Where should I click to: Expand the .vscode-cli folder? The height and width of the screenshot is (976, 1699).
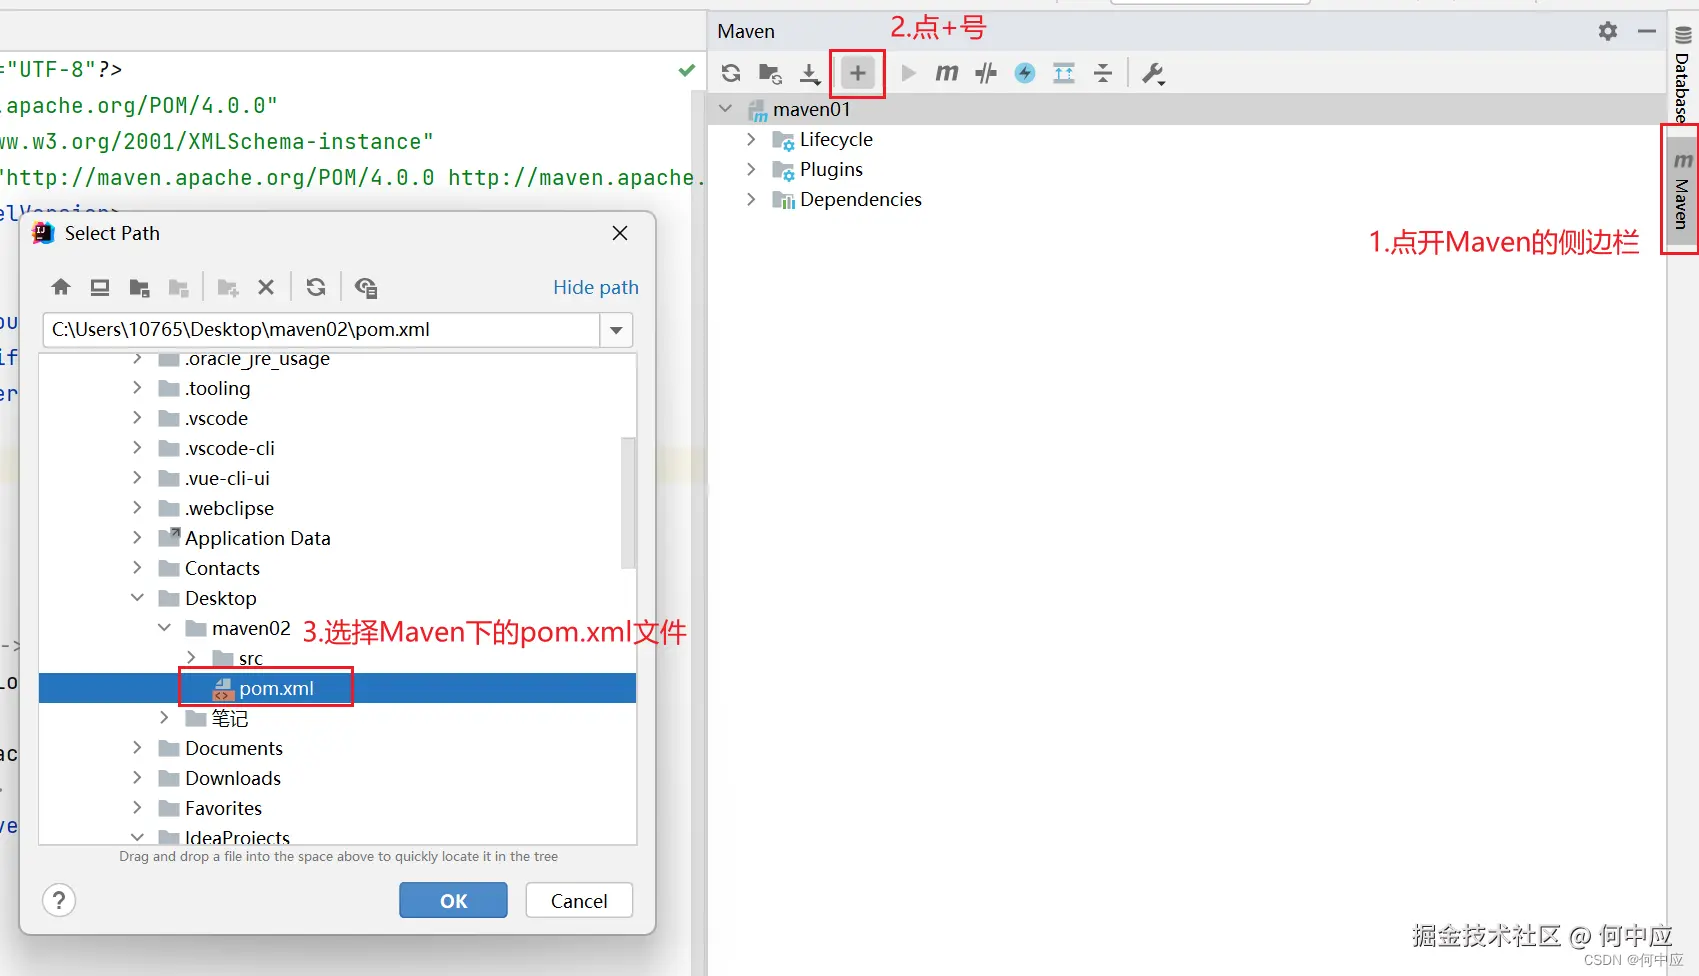pyautogui.click(x=137, y=448)
